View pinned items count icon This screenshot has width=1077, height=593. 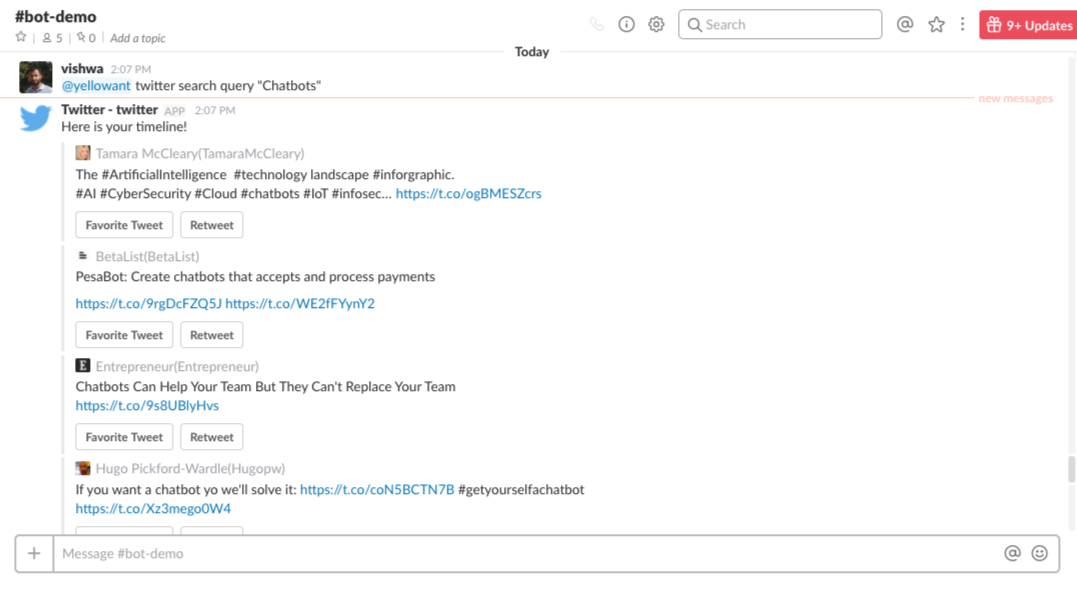[x=87, y=38]
